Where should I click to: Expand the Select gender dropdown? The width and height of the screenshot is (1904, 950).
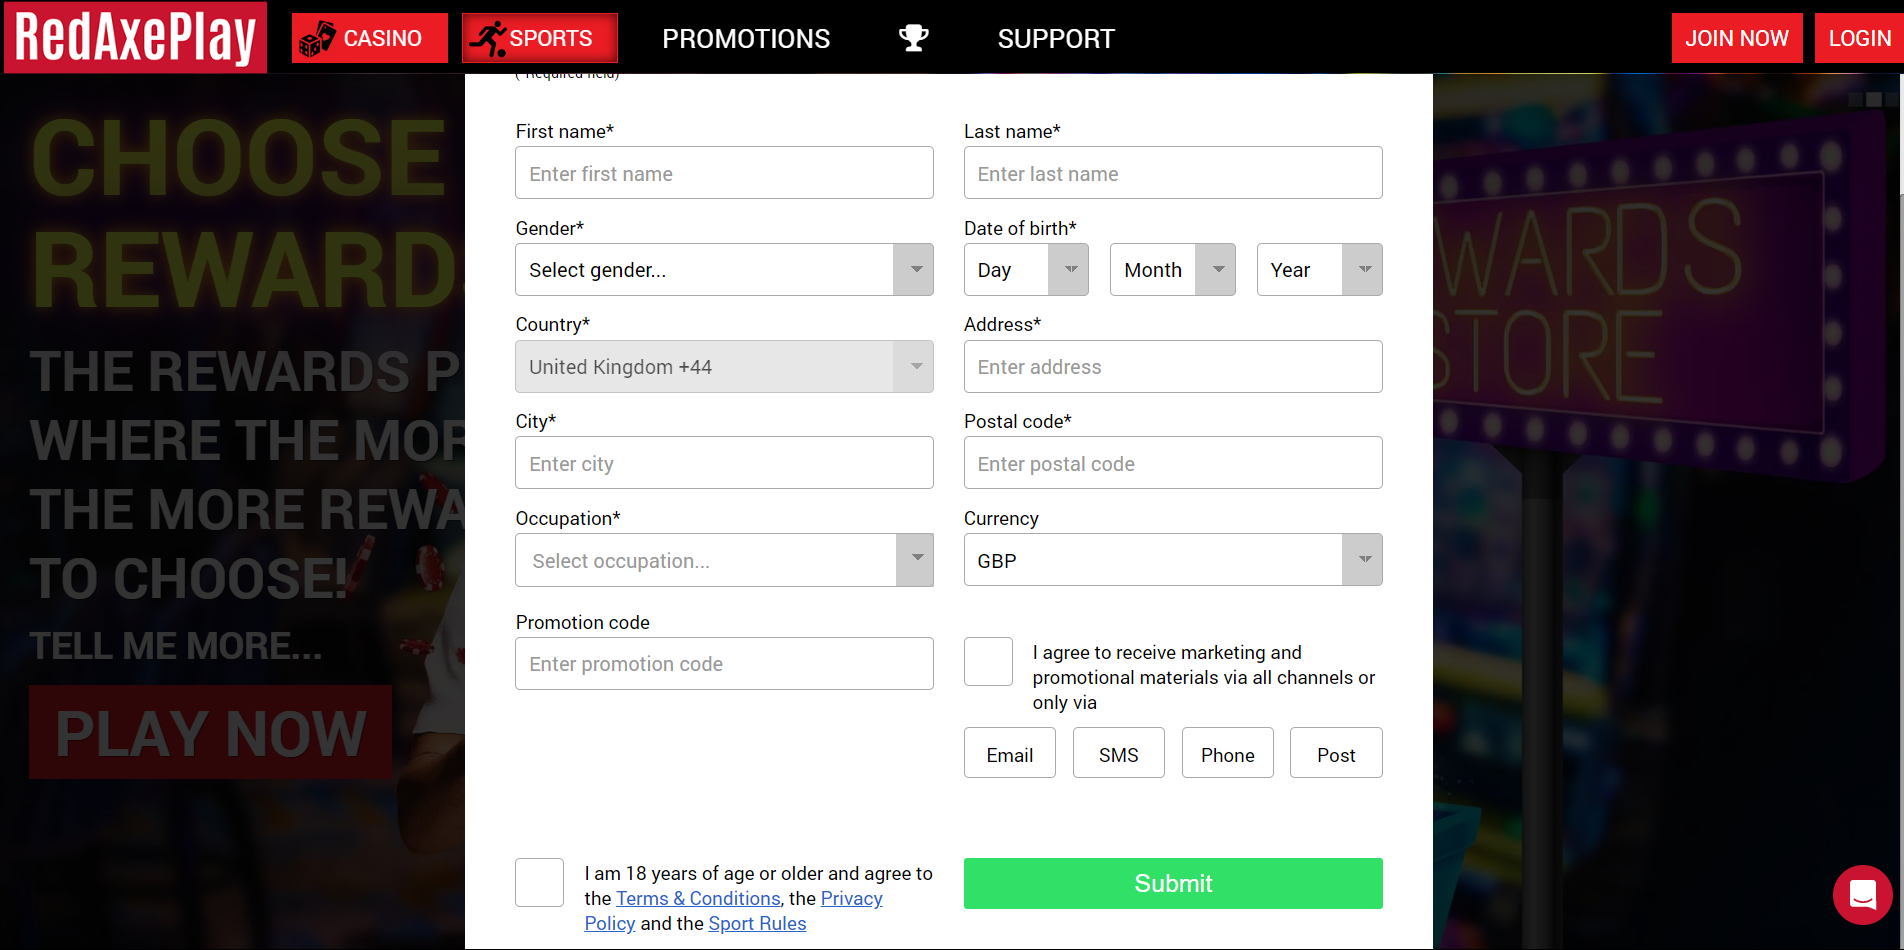pyautogui.click(x=724, y=270)
